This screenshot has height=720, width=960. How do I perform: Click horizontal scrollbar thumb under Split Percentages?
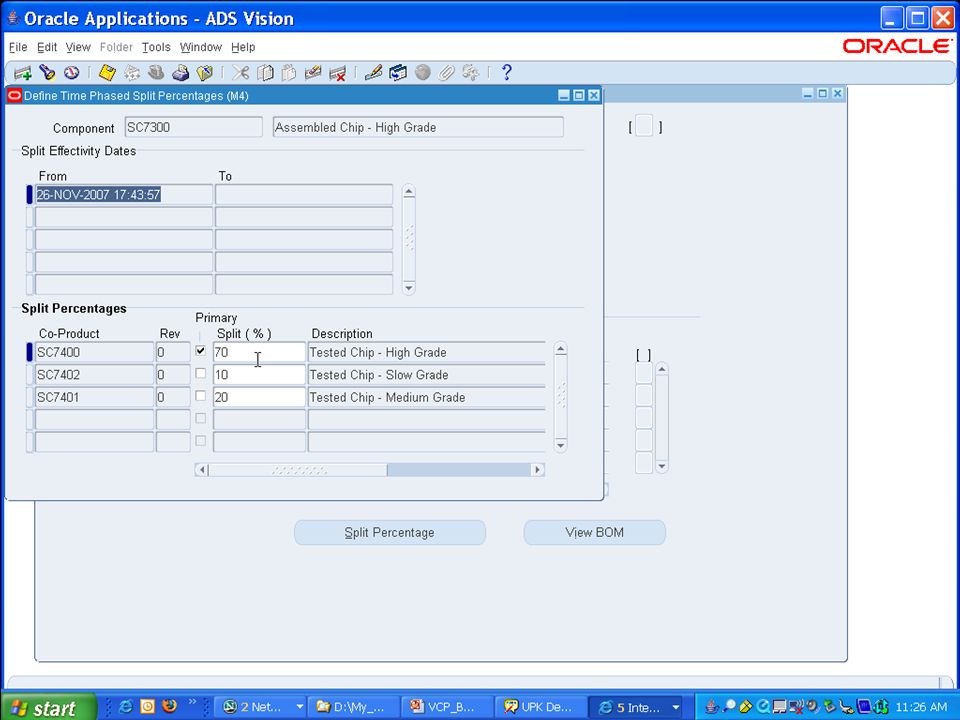click(298, 470)
